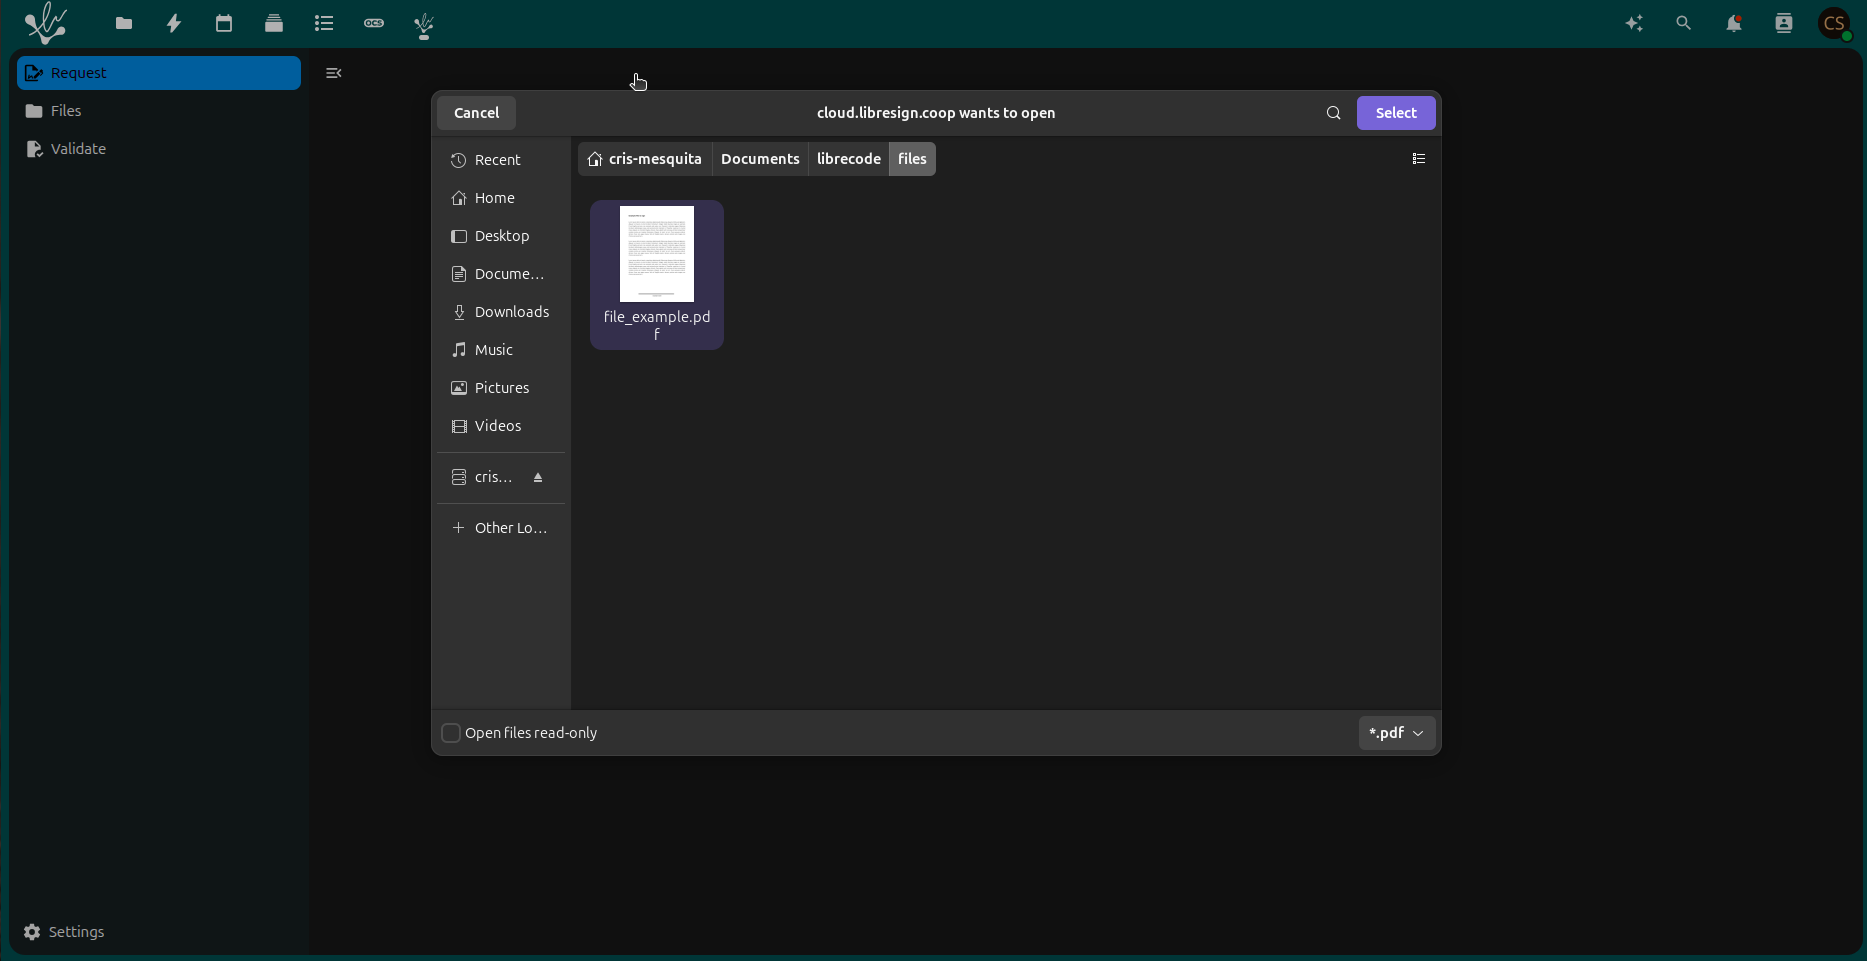Open the CS user avatar menu
The height and width of the screenshot is (961, 1867).
1835,23
